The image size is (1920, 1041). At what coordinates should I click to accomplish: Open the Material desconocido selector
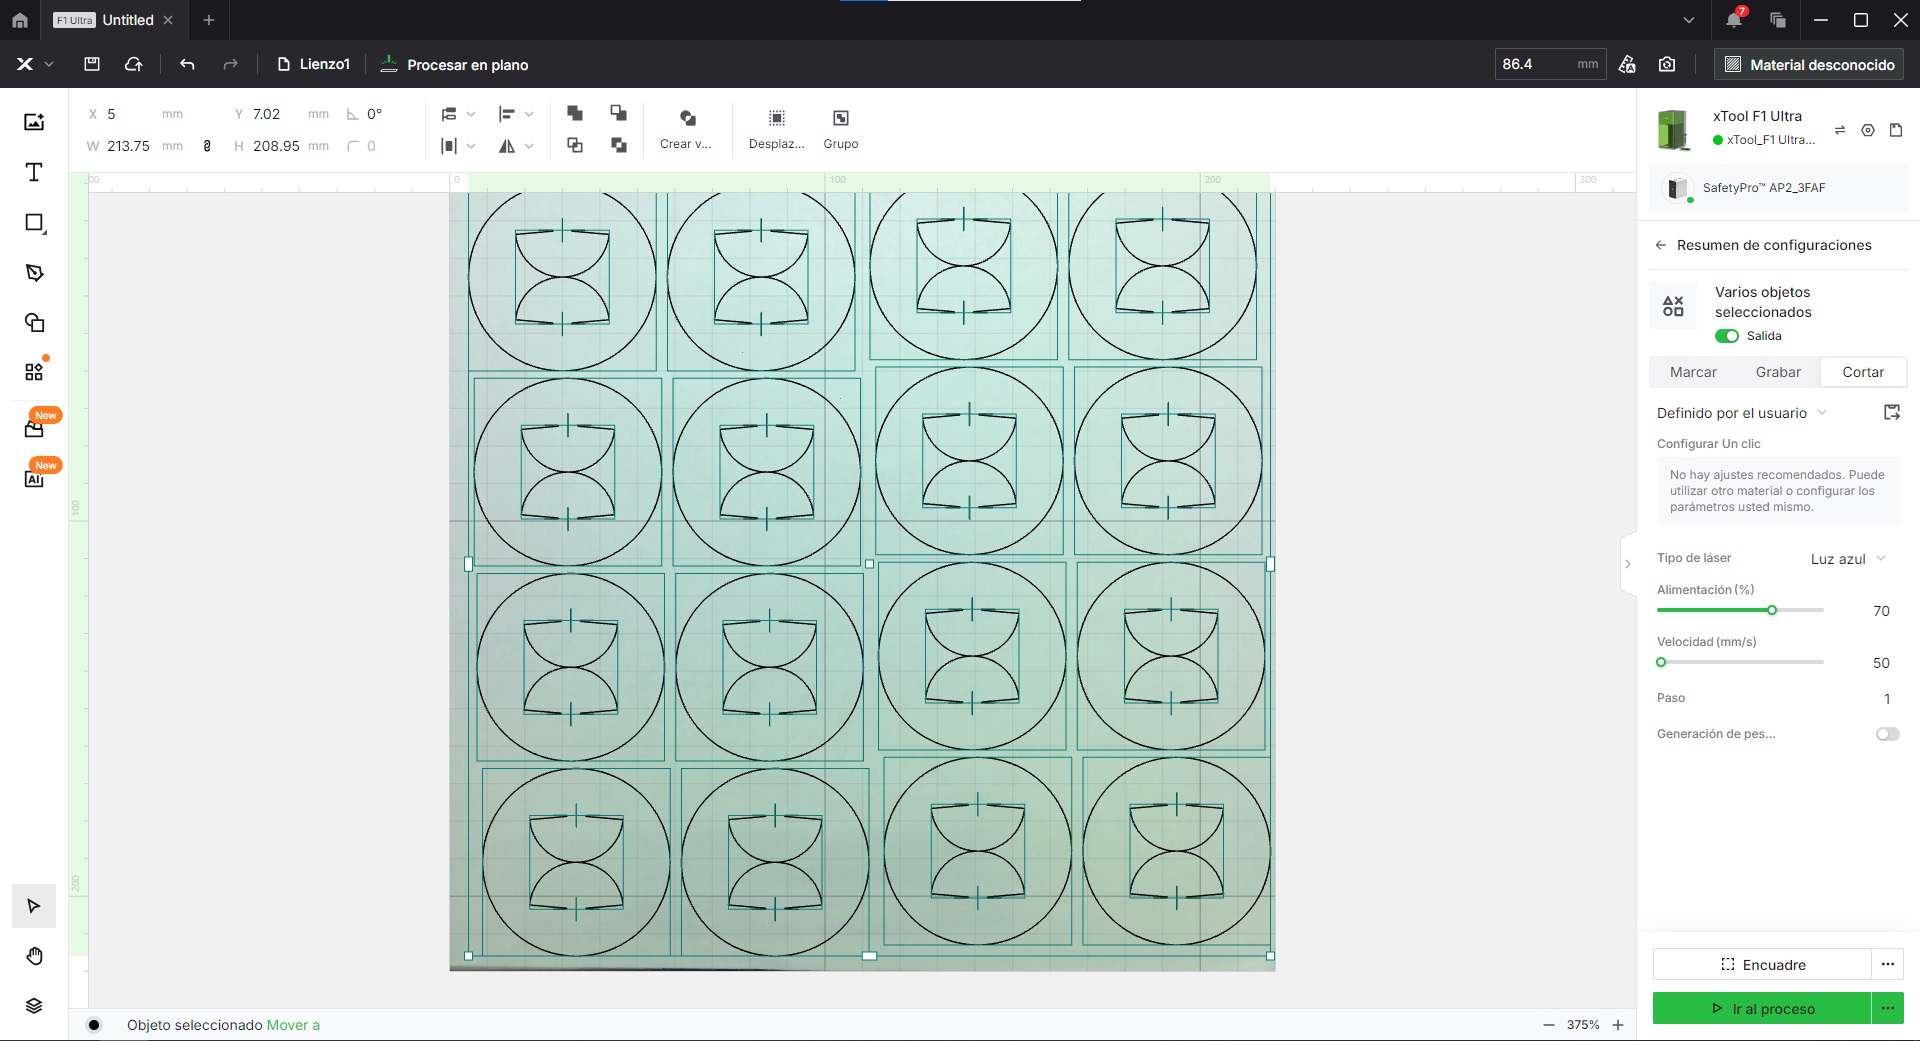point(1809,64)
